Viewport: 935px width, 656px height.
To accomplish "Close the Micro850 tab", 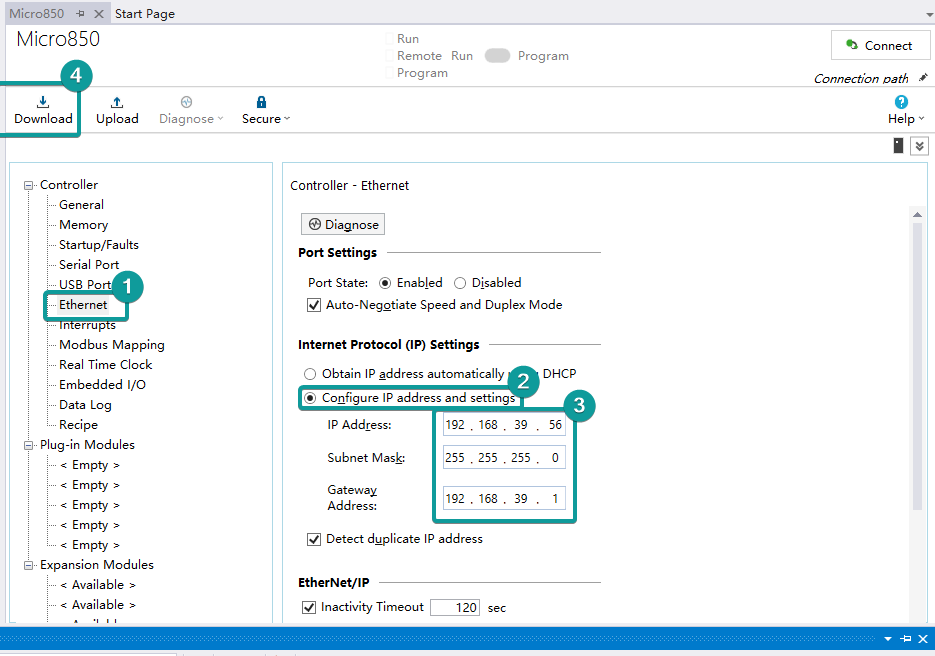I will click(98, 14).
